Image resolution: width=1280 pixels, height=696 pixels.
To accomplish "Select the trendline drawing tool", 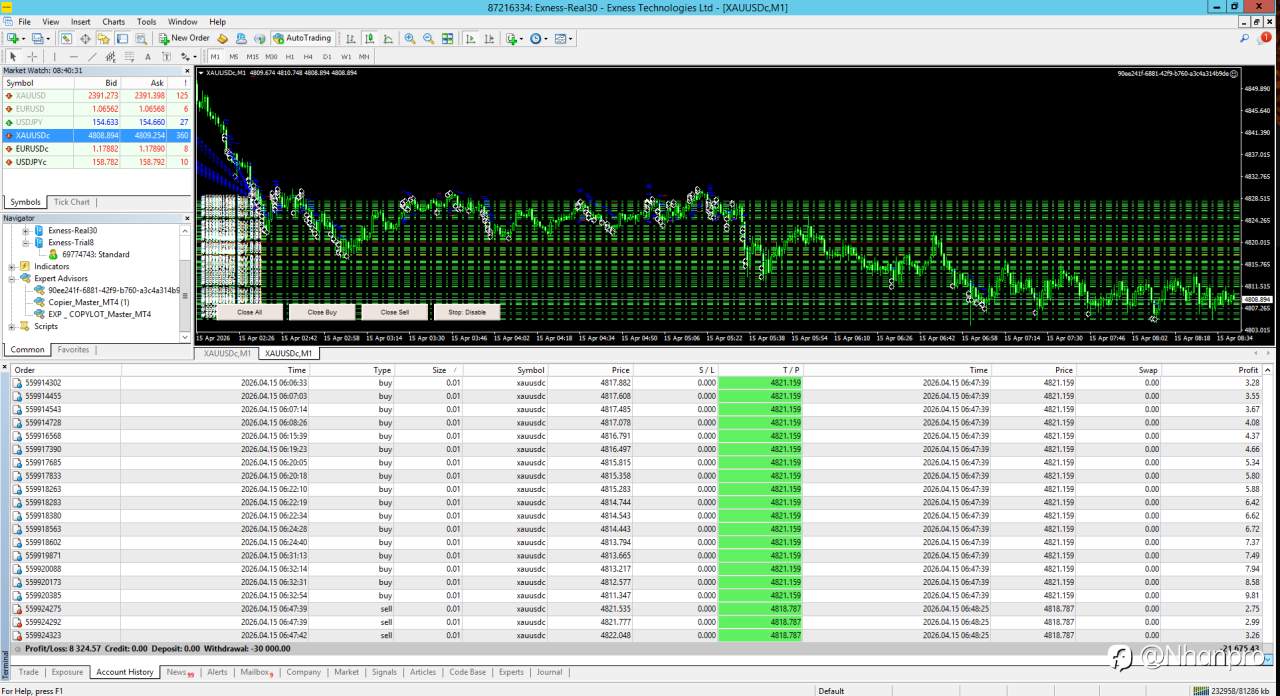I will point(92,56).
